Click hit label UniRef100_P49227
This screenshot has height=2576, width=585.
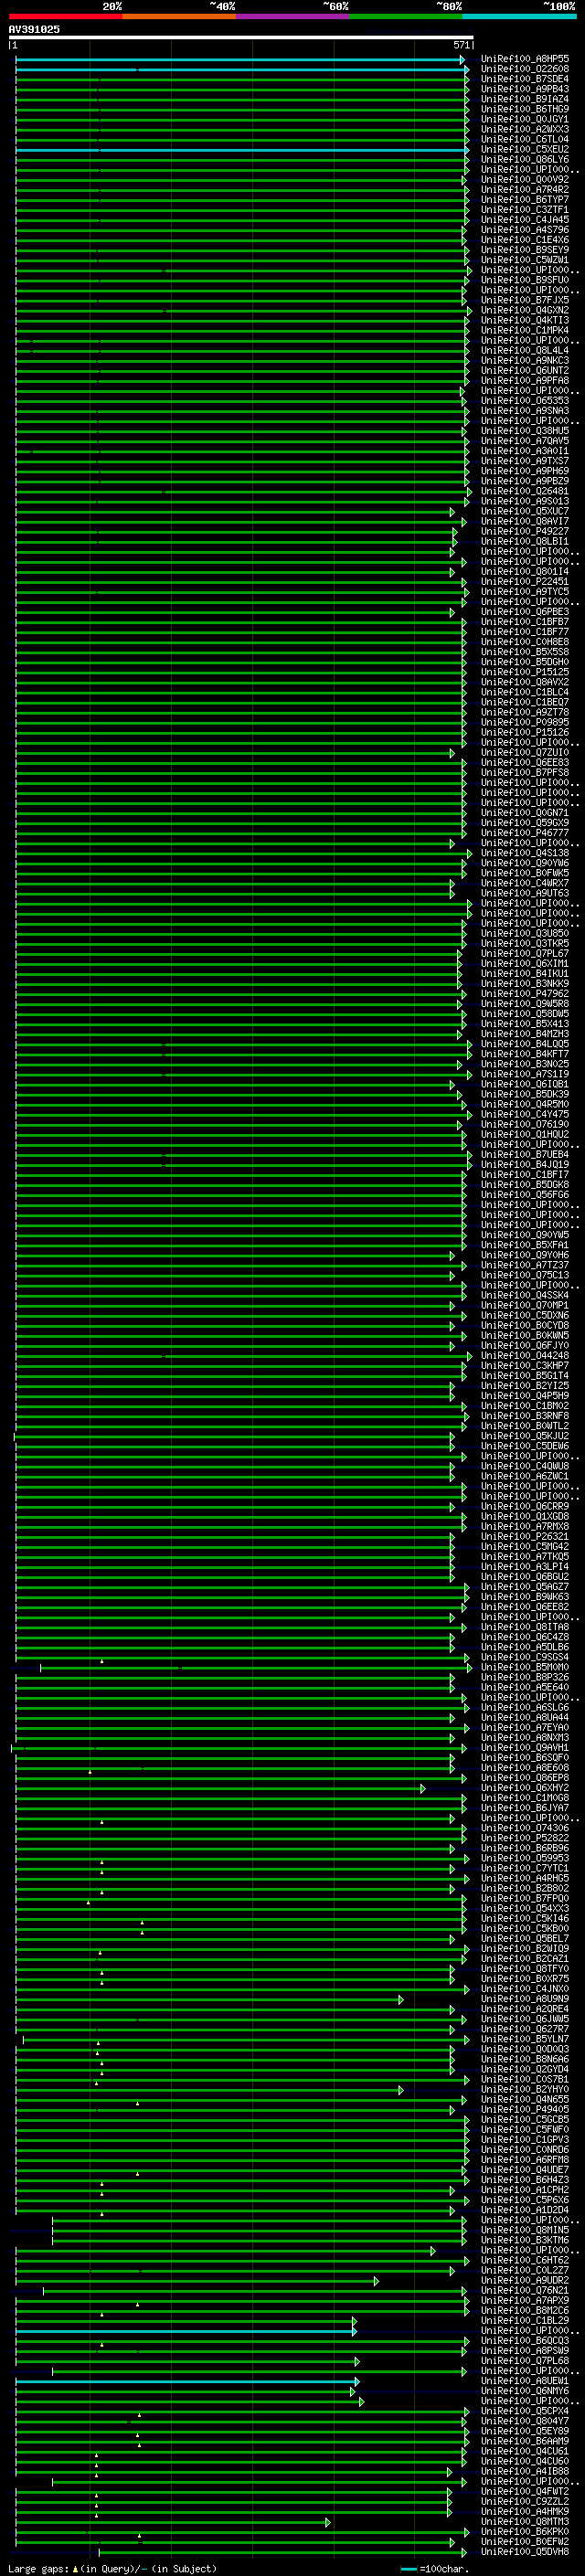tap(525, 531)
